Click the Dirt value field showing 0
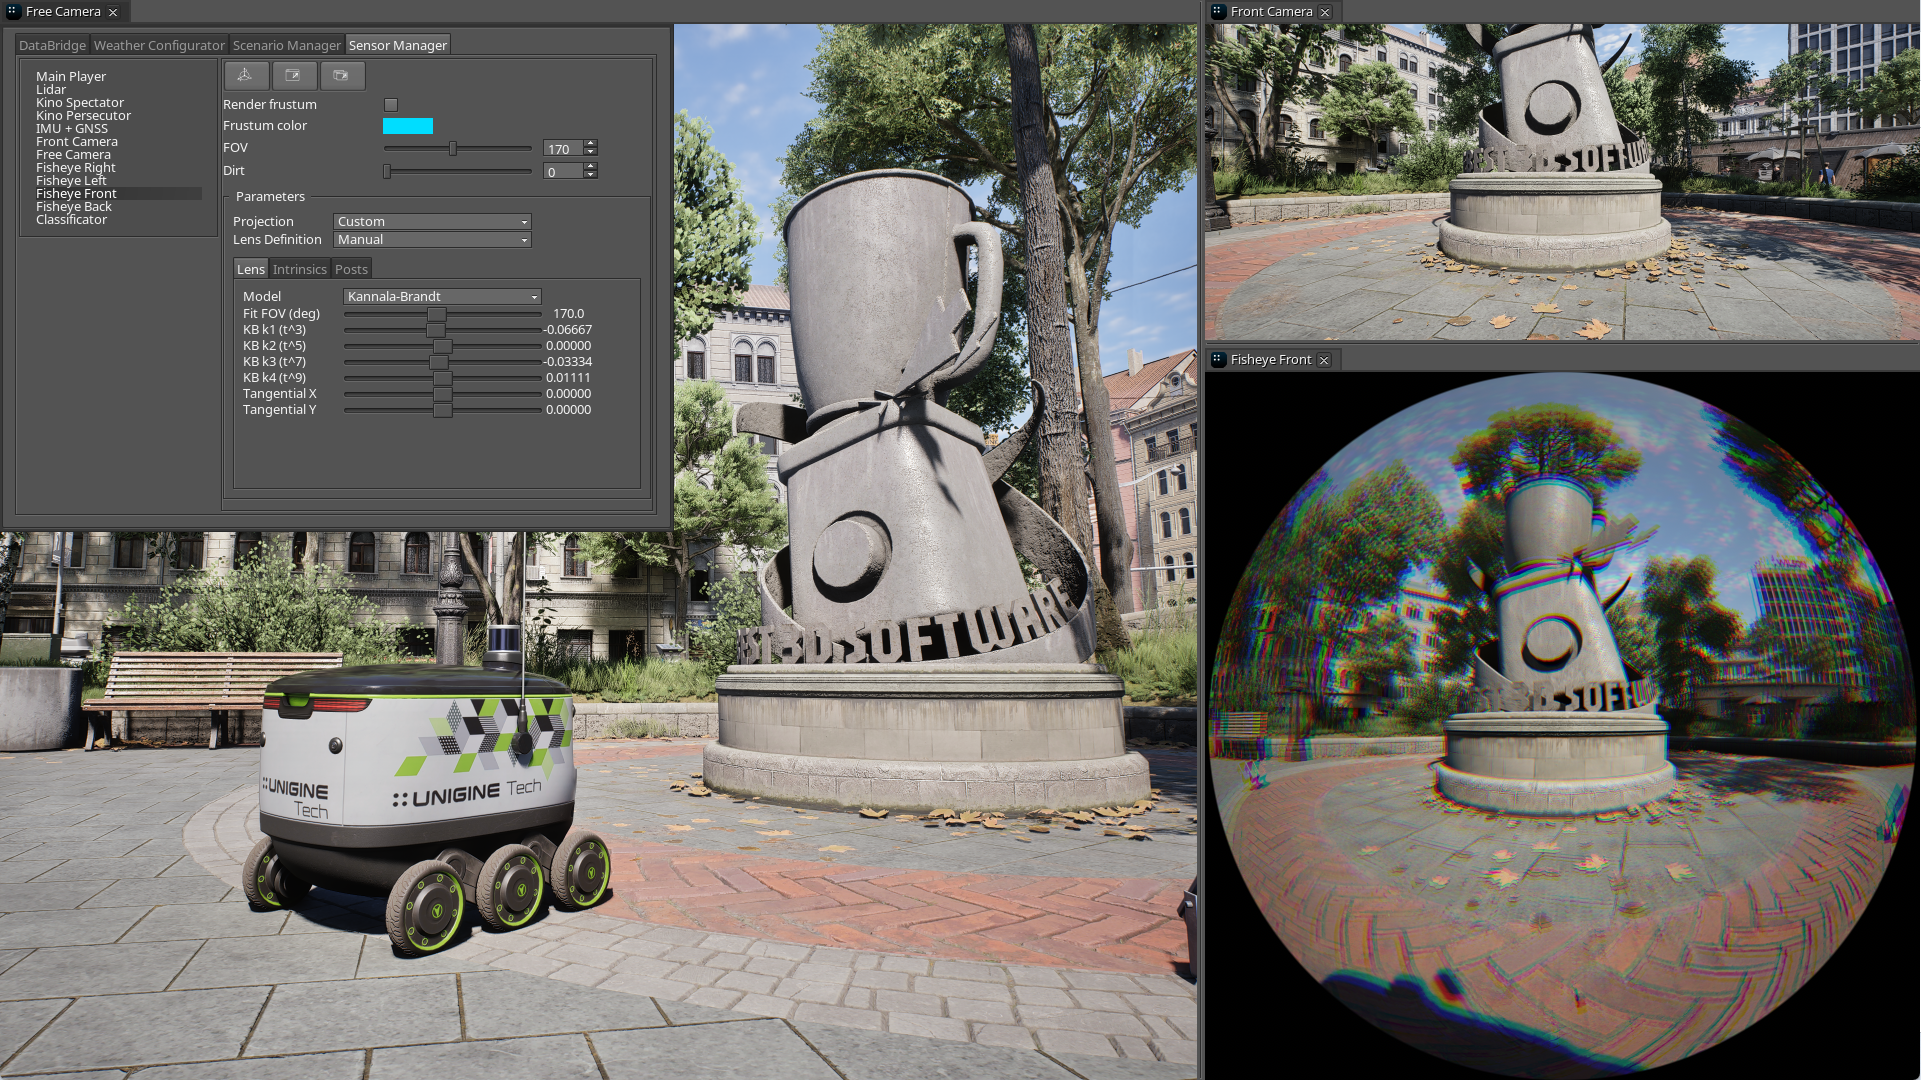This screenshot has width=1921, height=1080. [x=564, y=172]
